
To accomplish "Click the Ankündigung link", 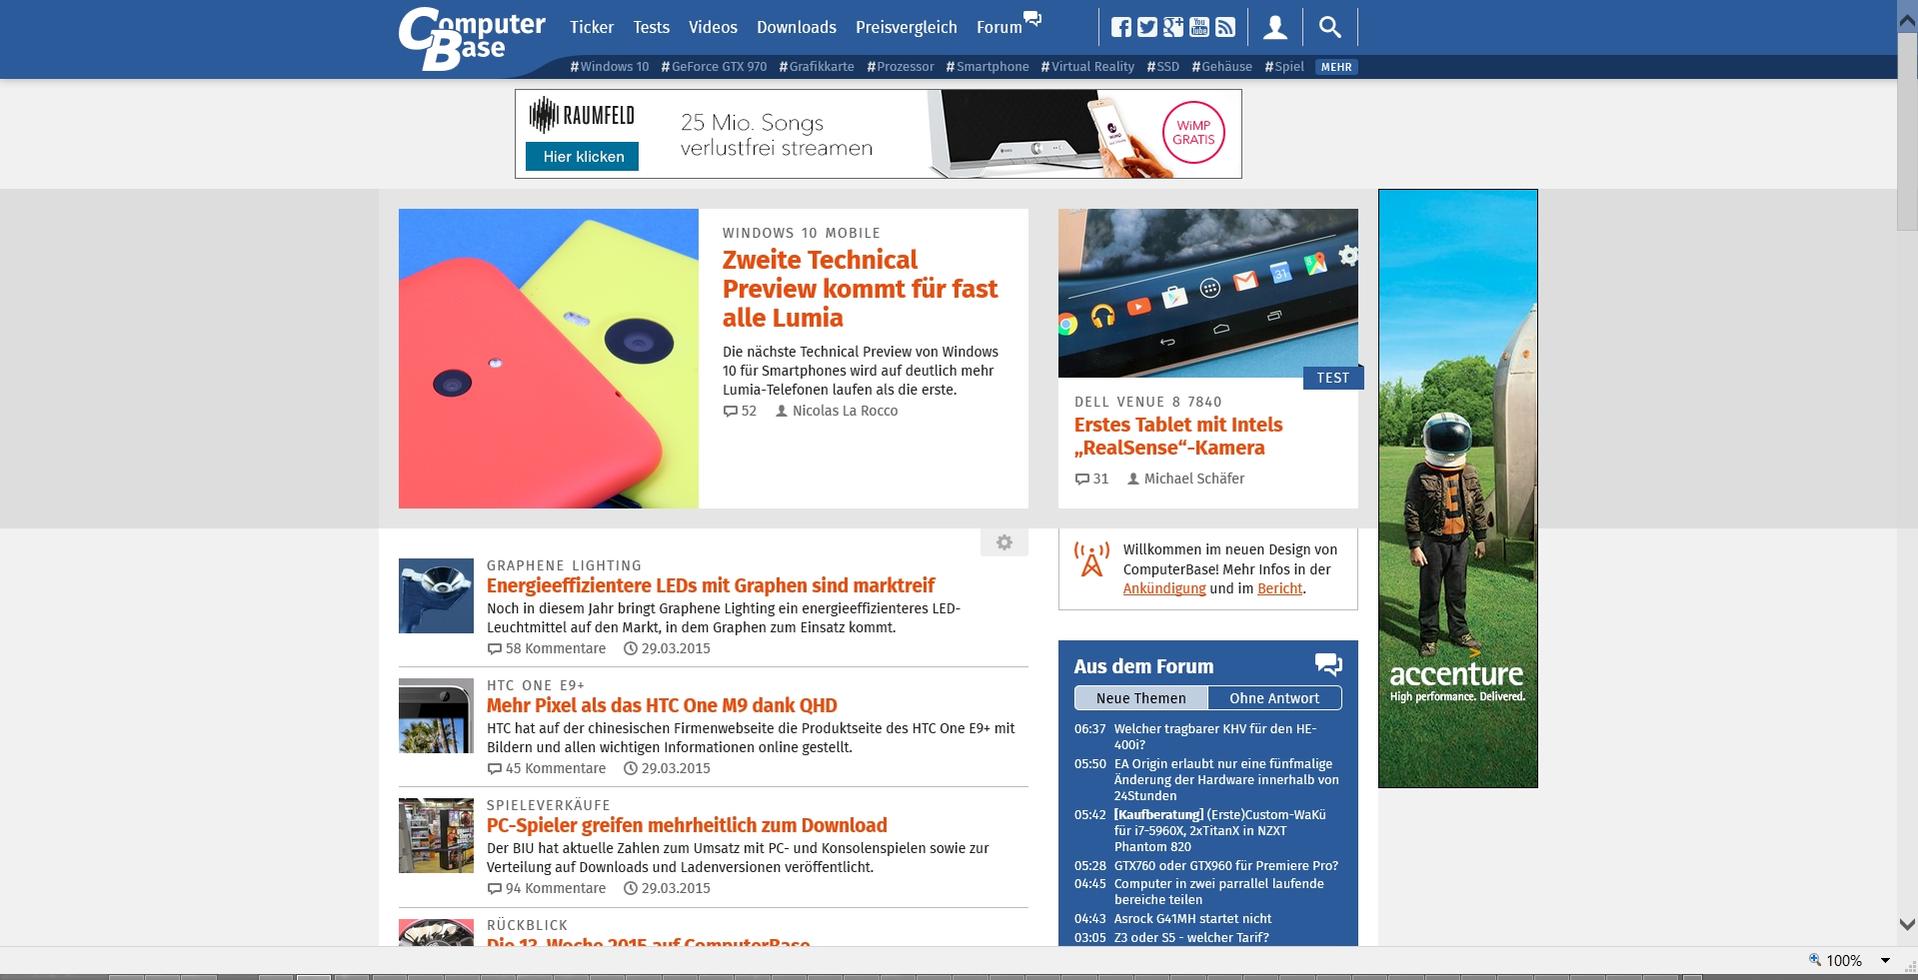I will click(x=1164, y=589).
